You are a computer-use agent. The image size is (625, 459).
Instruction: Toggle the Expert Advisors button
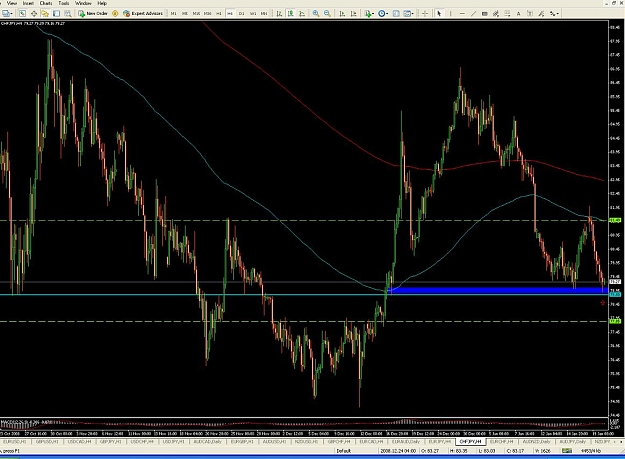click(x=143, y=14)
